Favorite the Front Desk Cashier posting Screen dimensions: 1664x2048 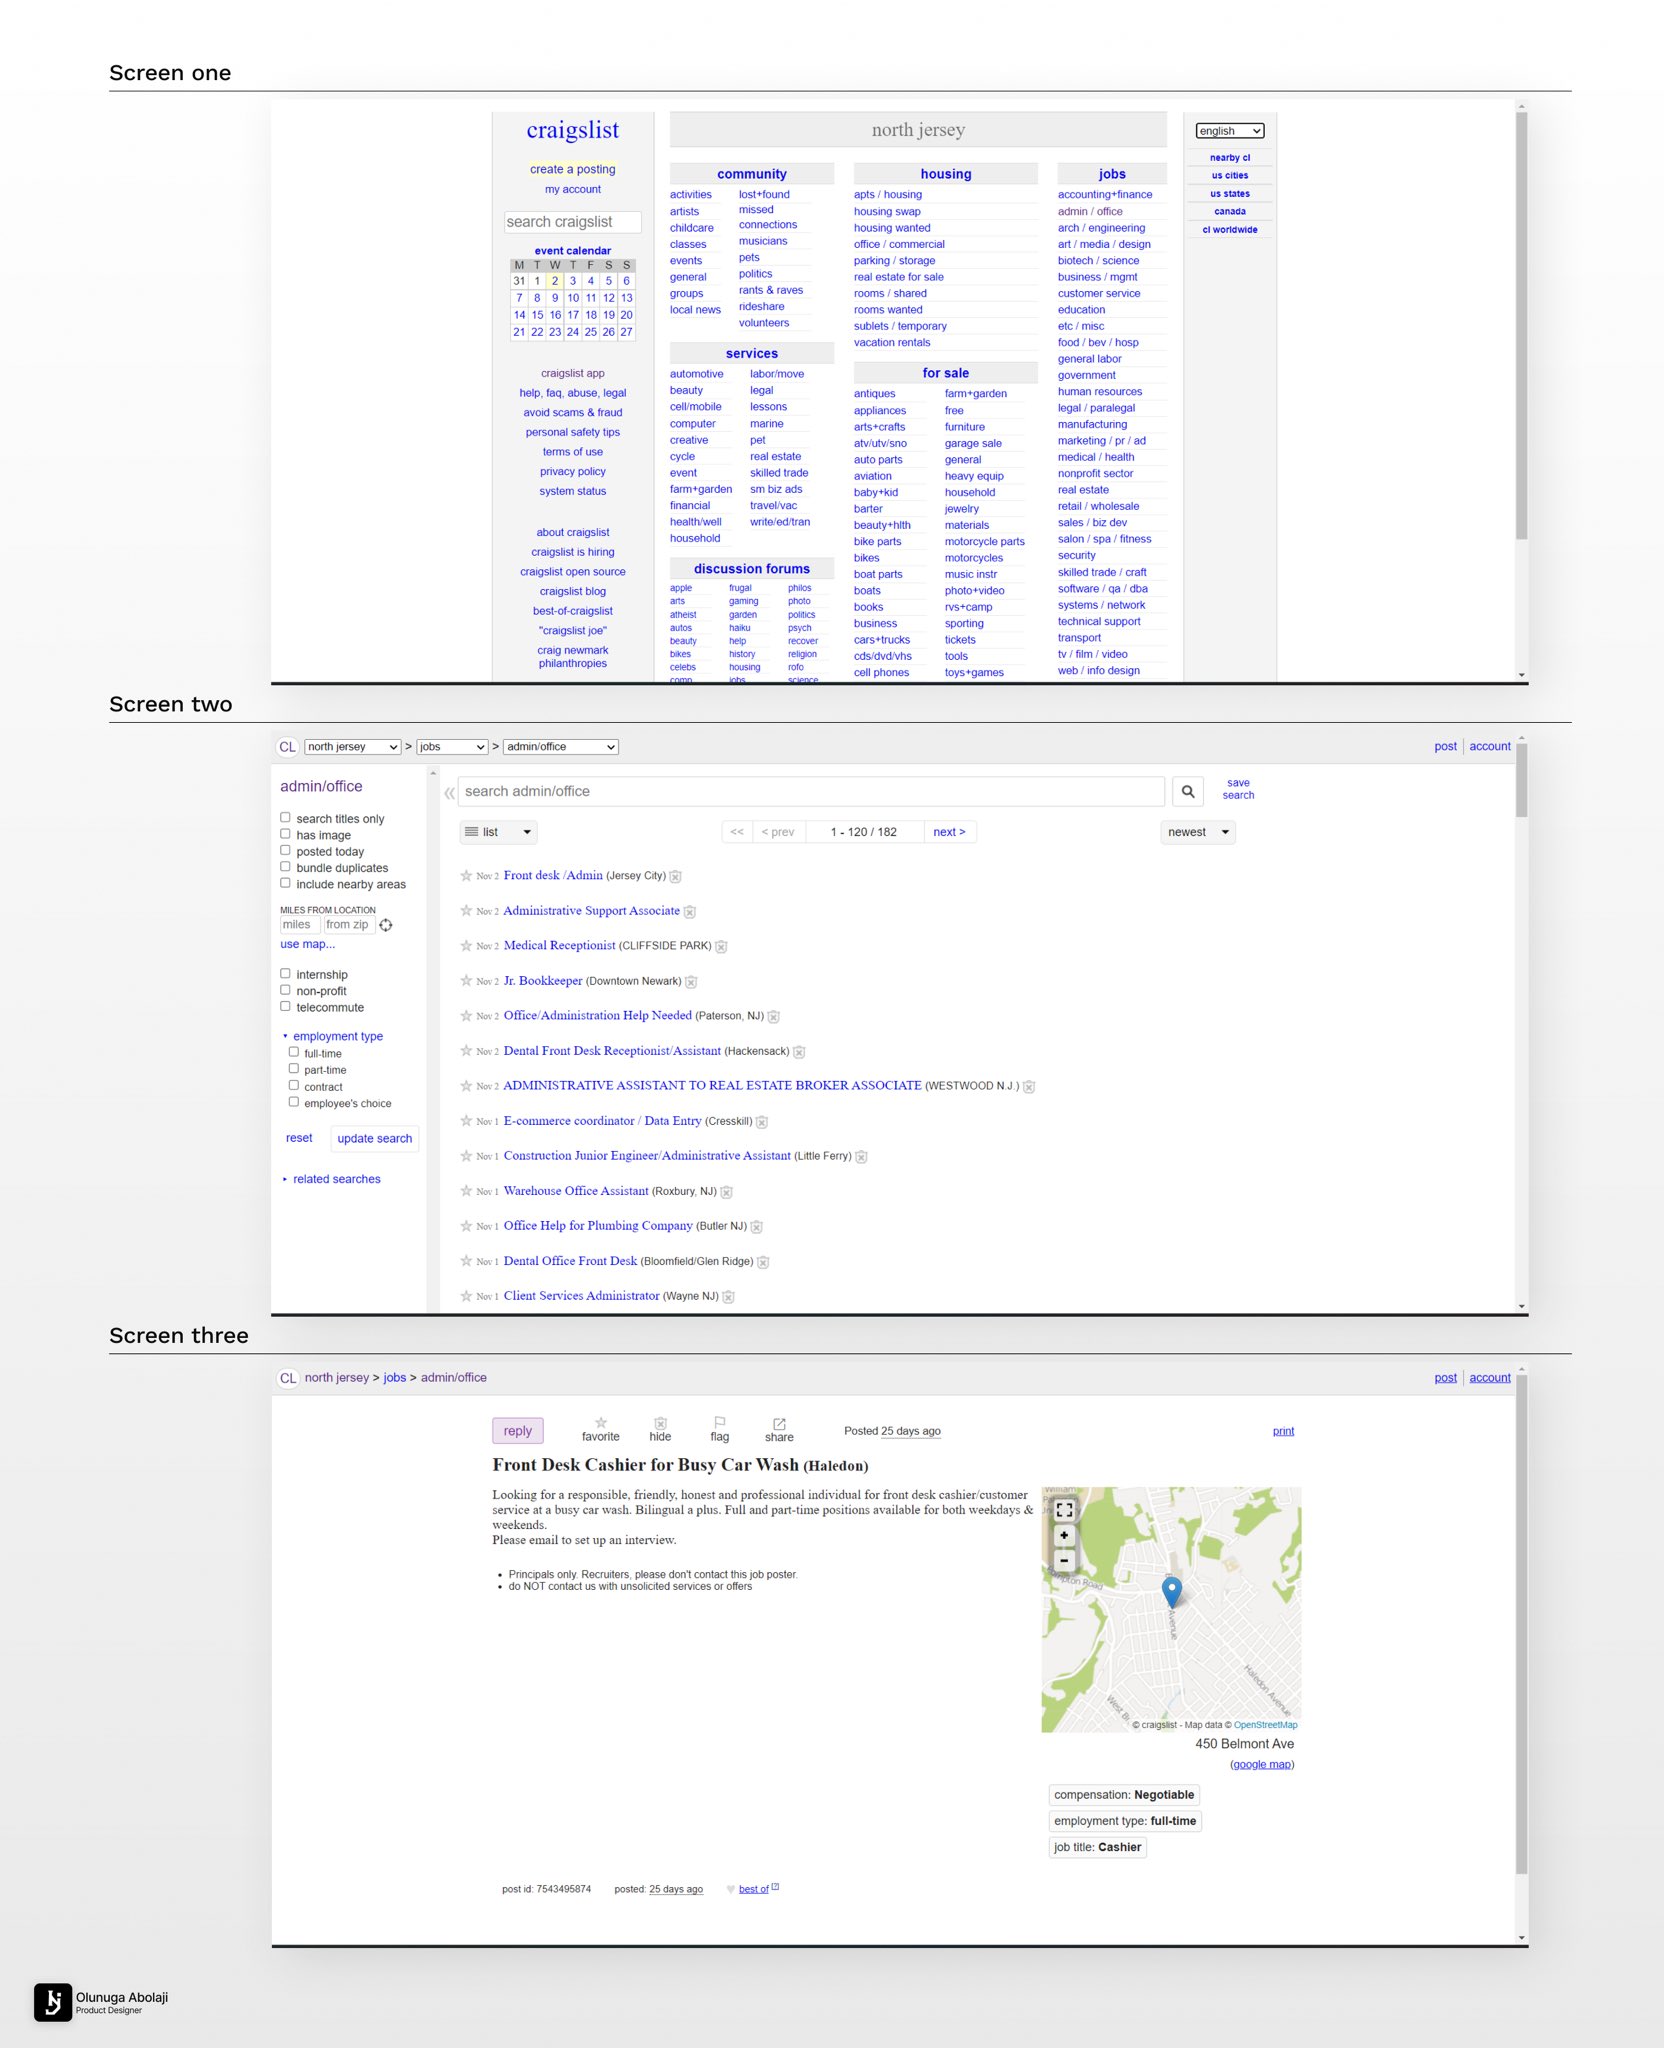601,1429
